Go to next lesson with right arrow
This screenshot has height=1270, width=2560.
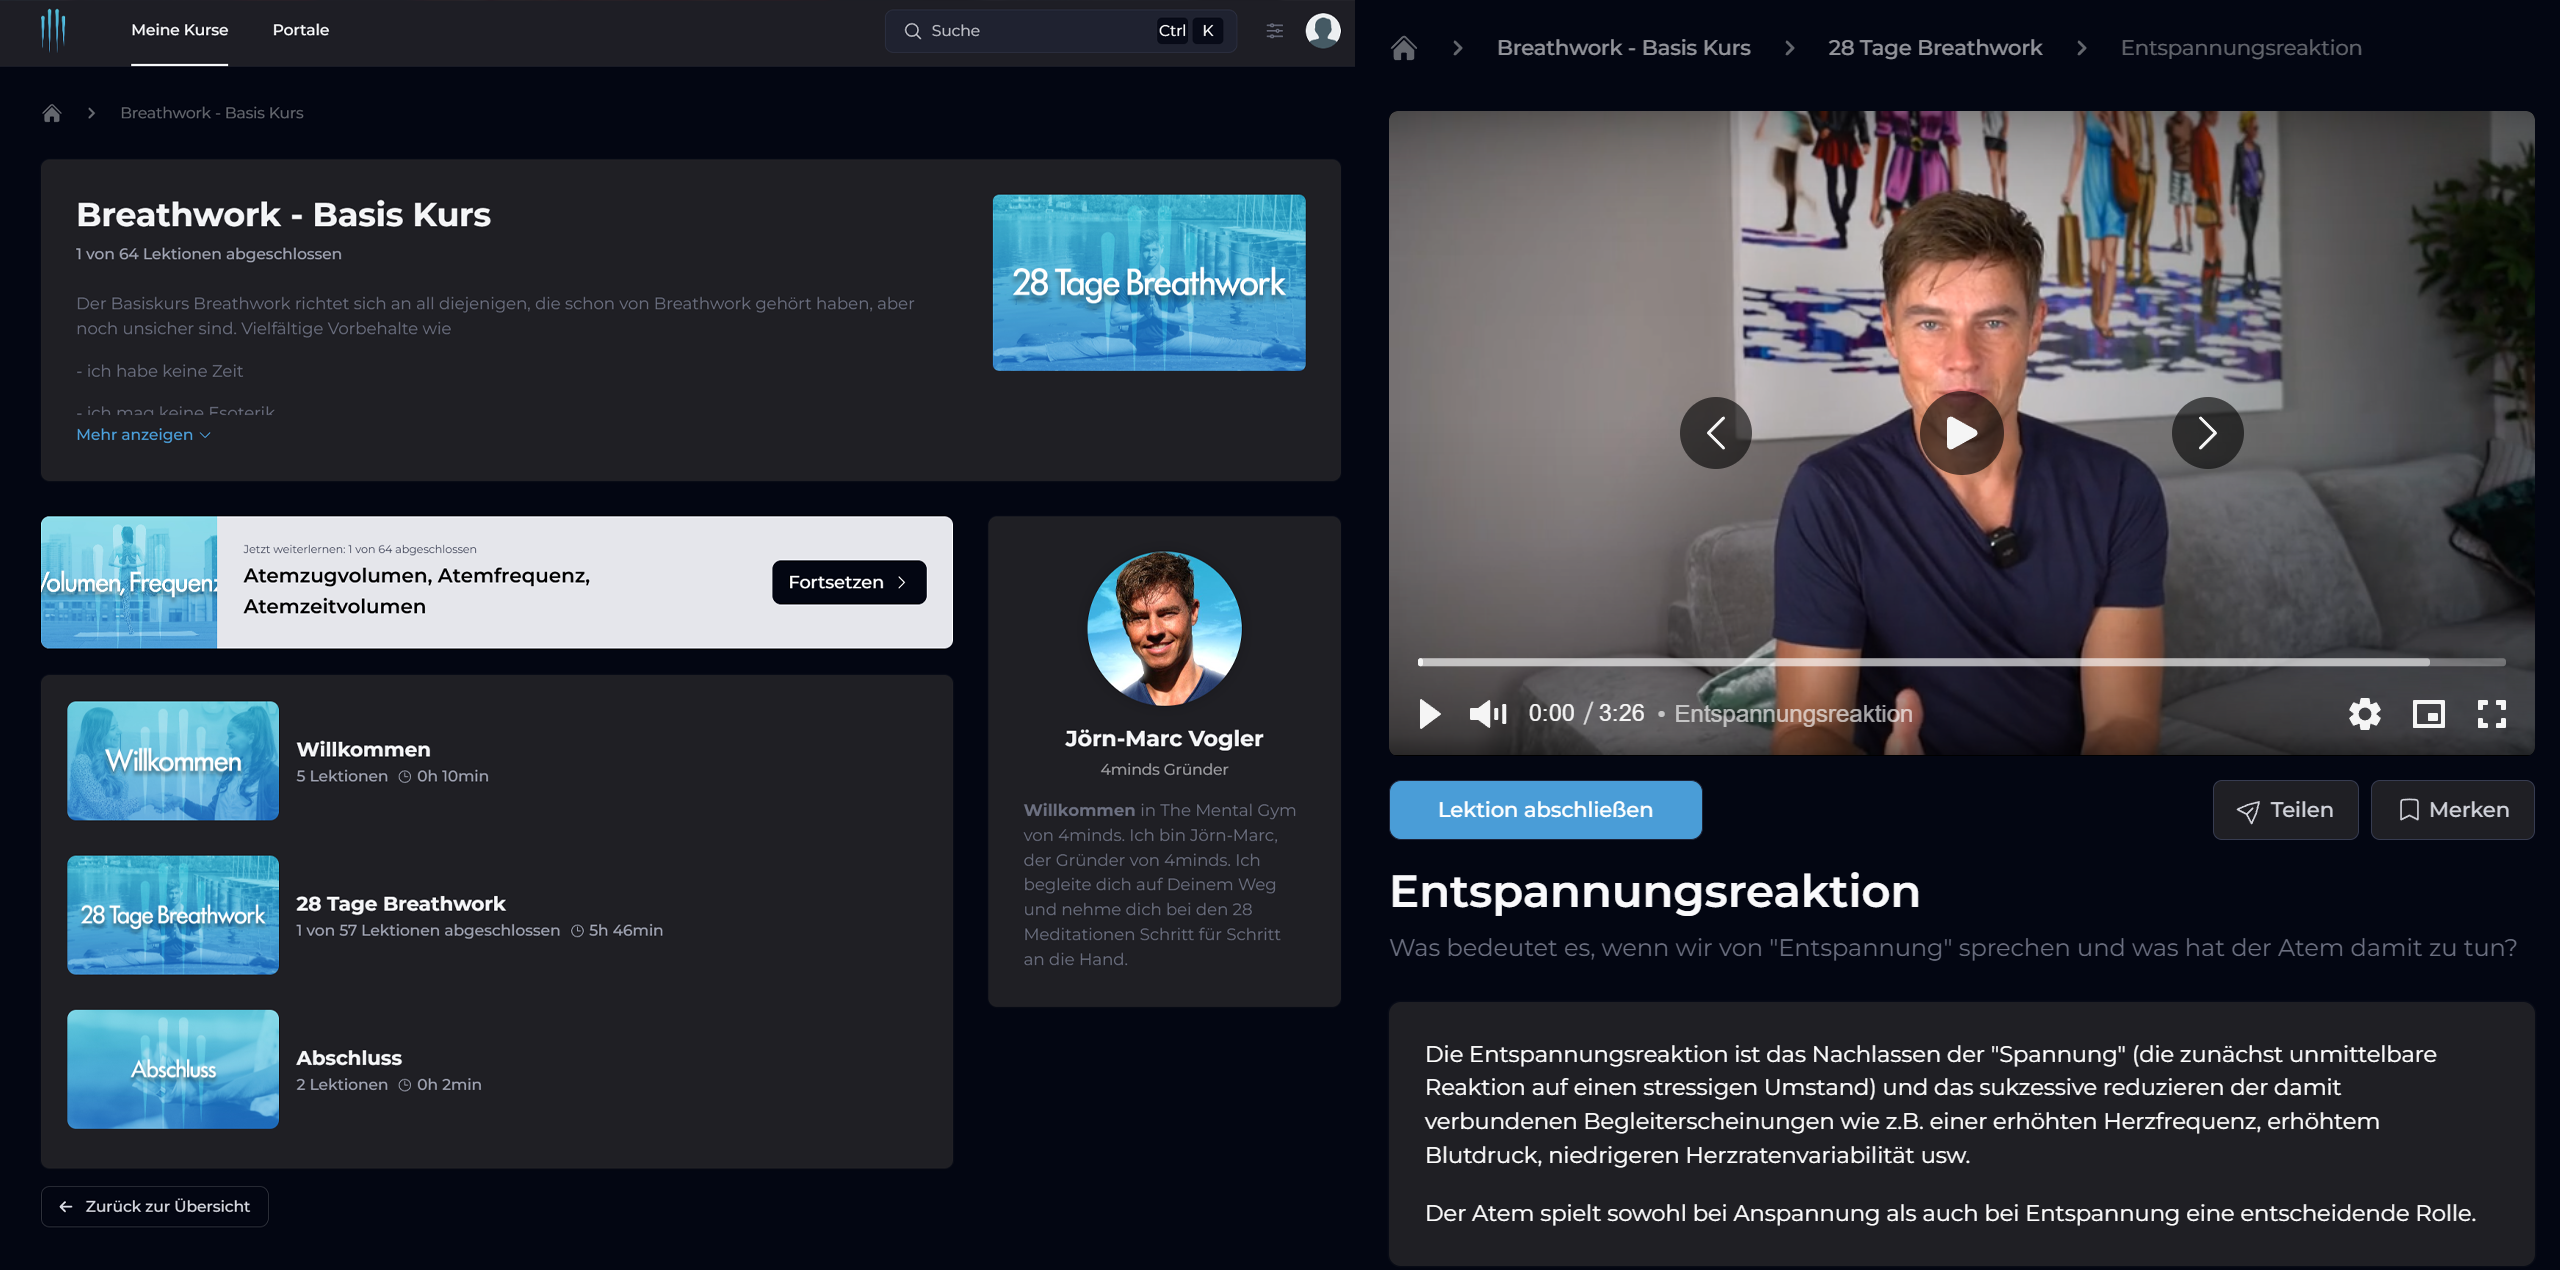pos(2207,433)
